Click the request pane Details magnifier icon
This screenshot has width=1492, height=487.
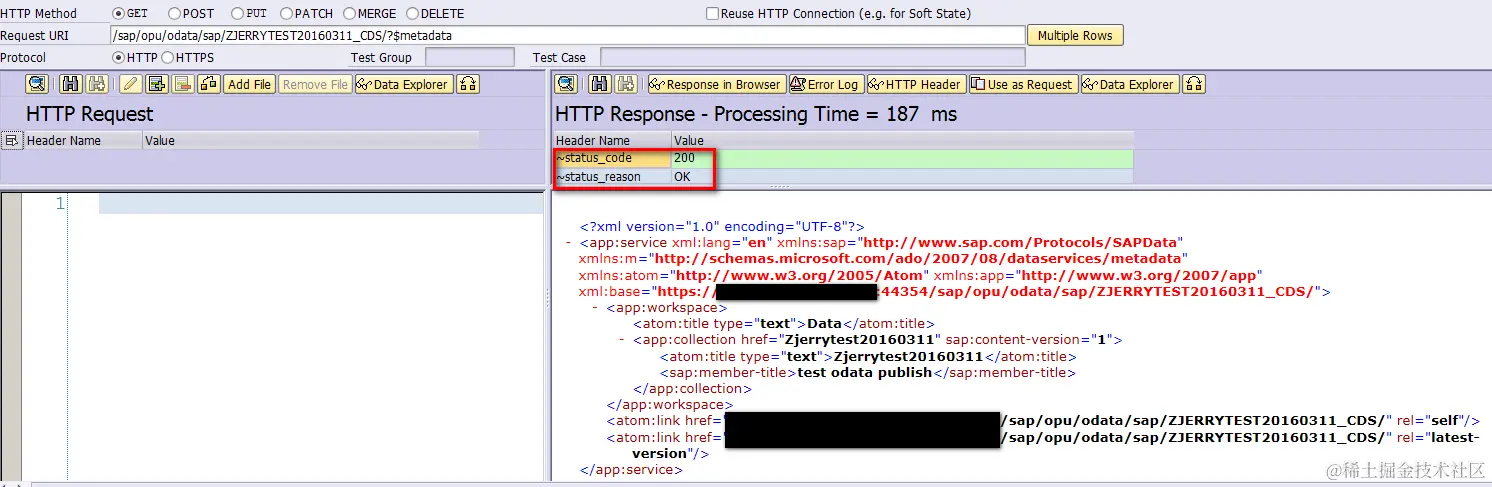point(37,84)
